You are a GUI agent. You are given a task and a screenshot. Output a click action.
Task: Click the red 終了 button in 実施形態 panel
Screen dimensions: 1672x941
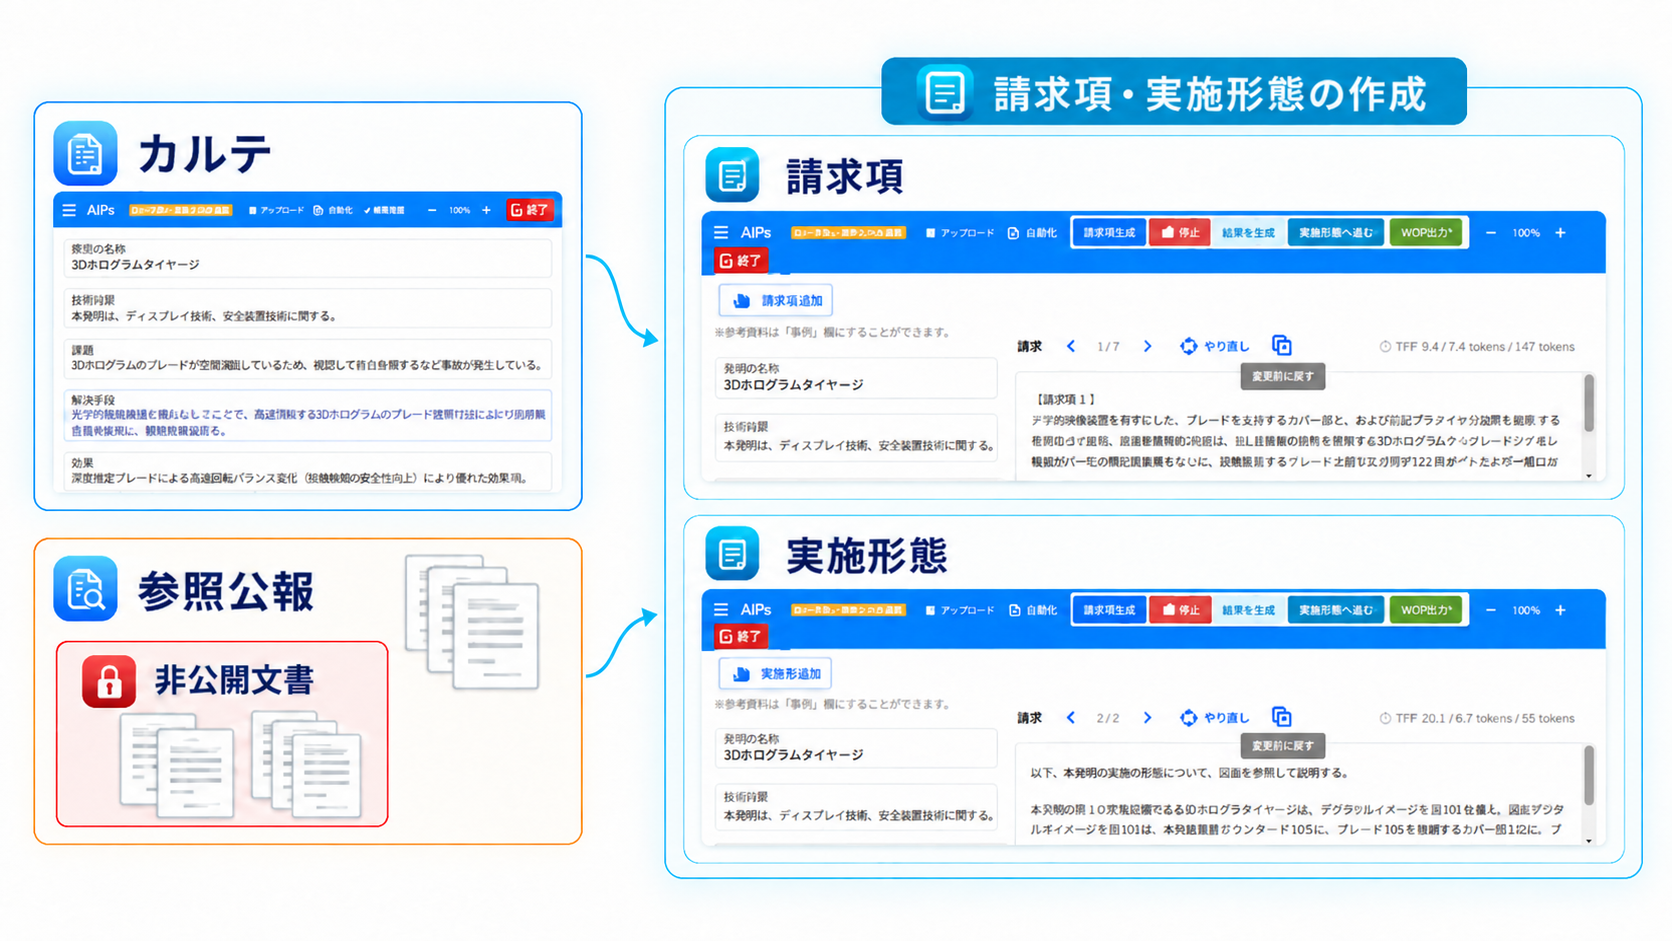point(741,636)
